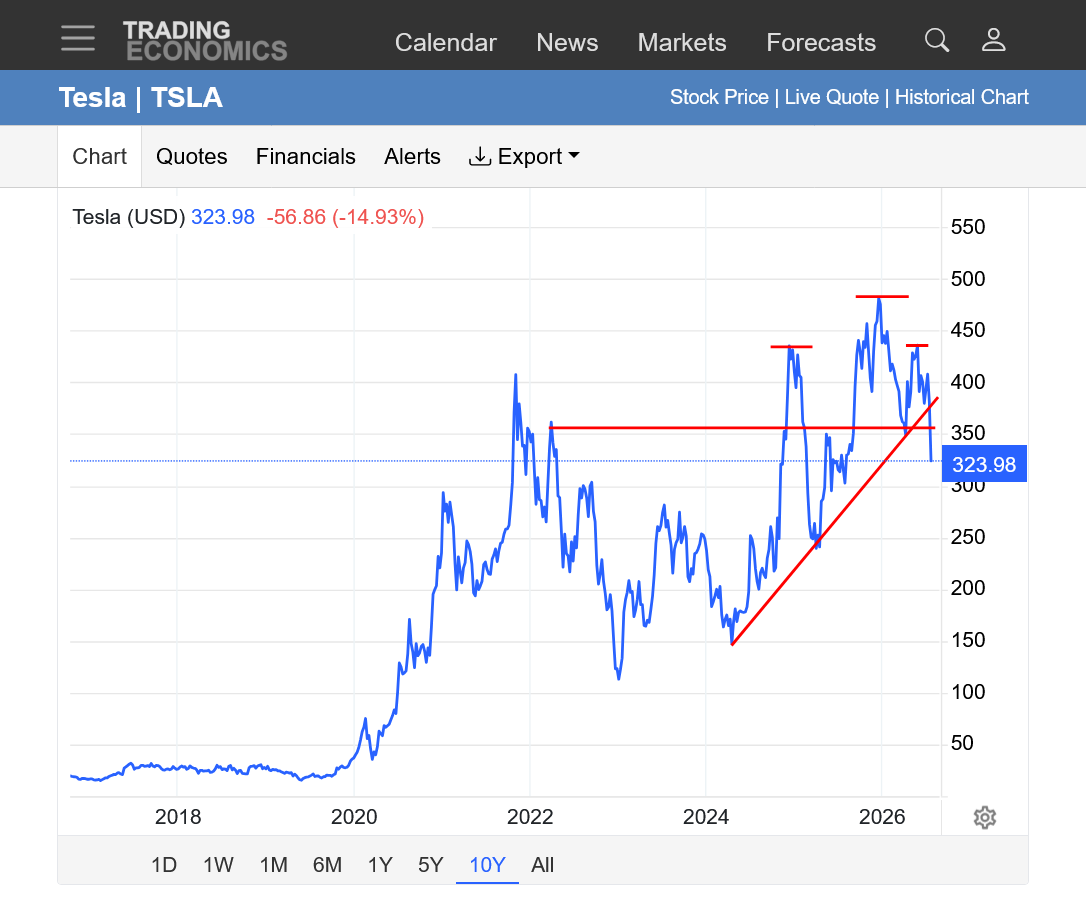The height and width of the screenshot is (901, 1086).
Task: Click the 2018 x-axis label
Action: (178, 817)
